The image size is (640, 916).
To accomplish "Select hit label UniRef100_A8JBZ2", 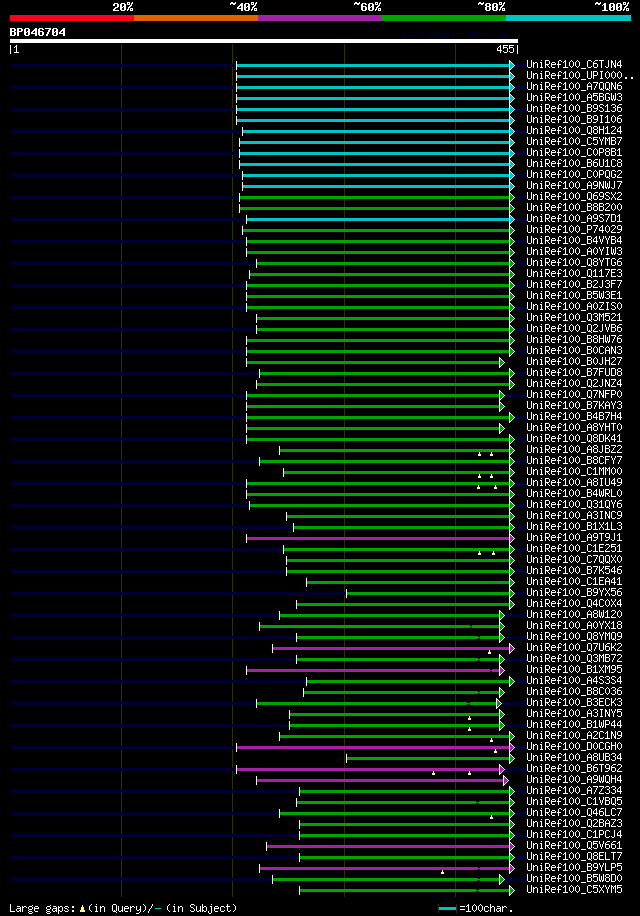I will tap(574, 450).
